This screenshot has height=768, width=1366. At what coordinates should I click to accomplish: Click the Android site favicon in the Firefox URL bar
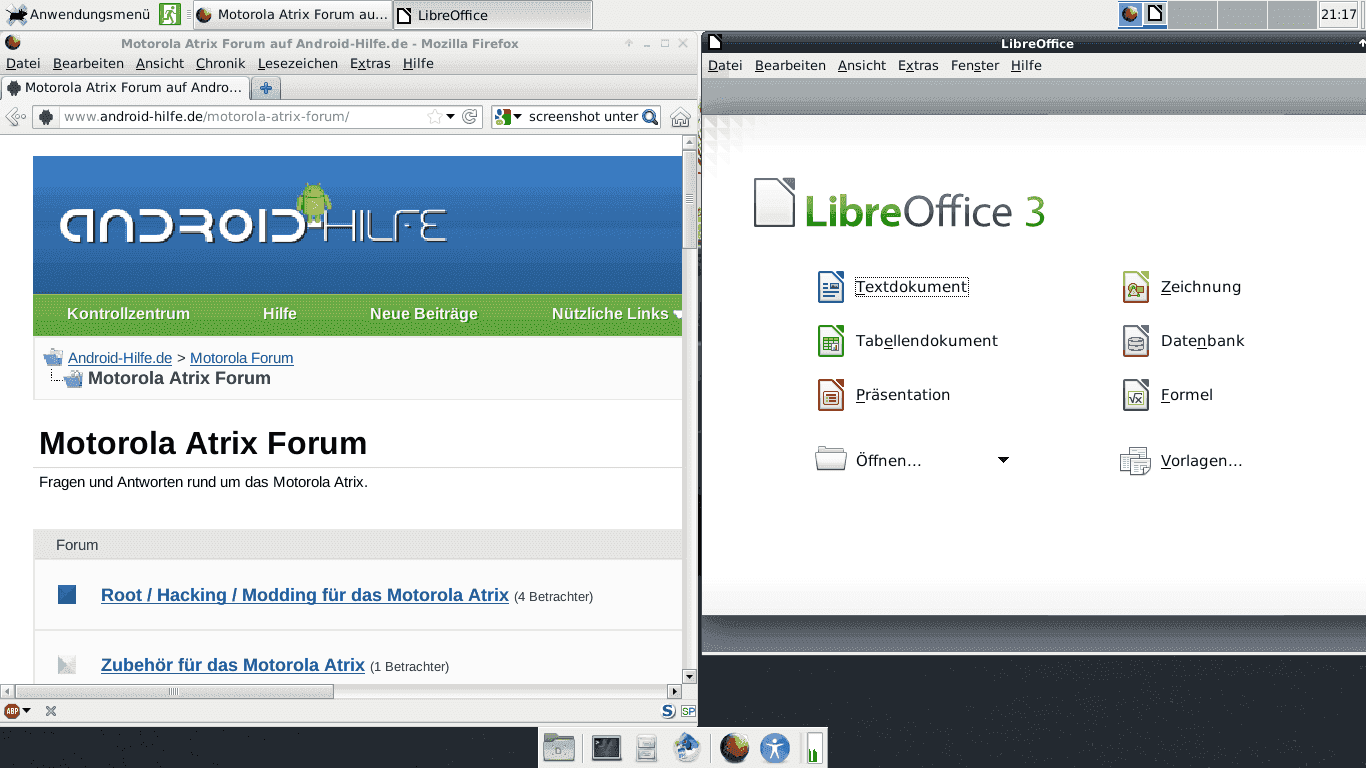tap(45, 117)
